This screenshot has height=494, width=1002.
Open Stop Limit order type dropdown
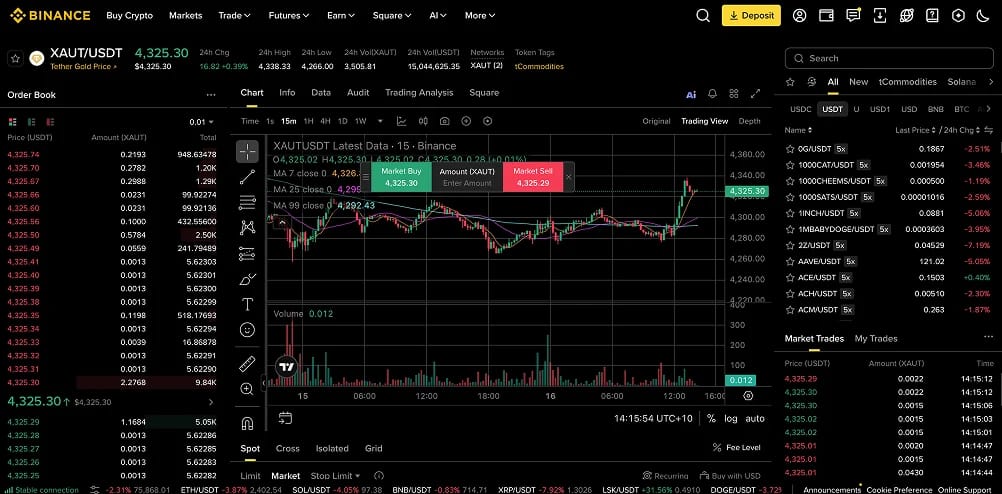pos(335,476)
